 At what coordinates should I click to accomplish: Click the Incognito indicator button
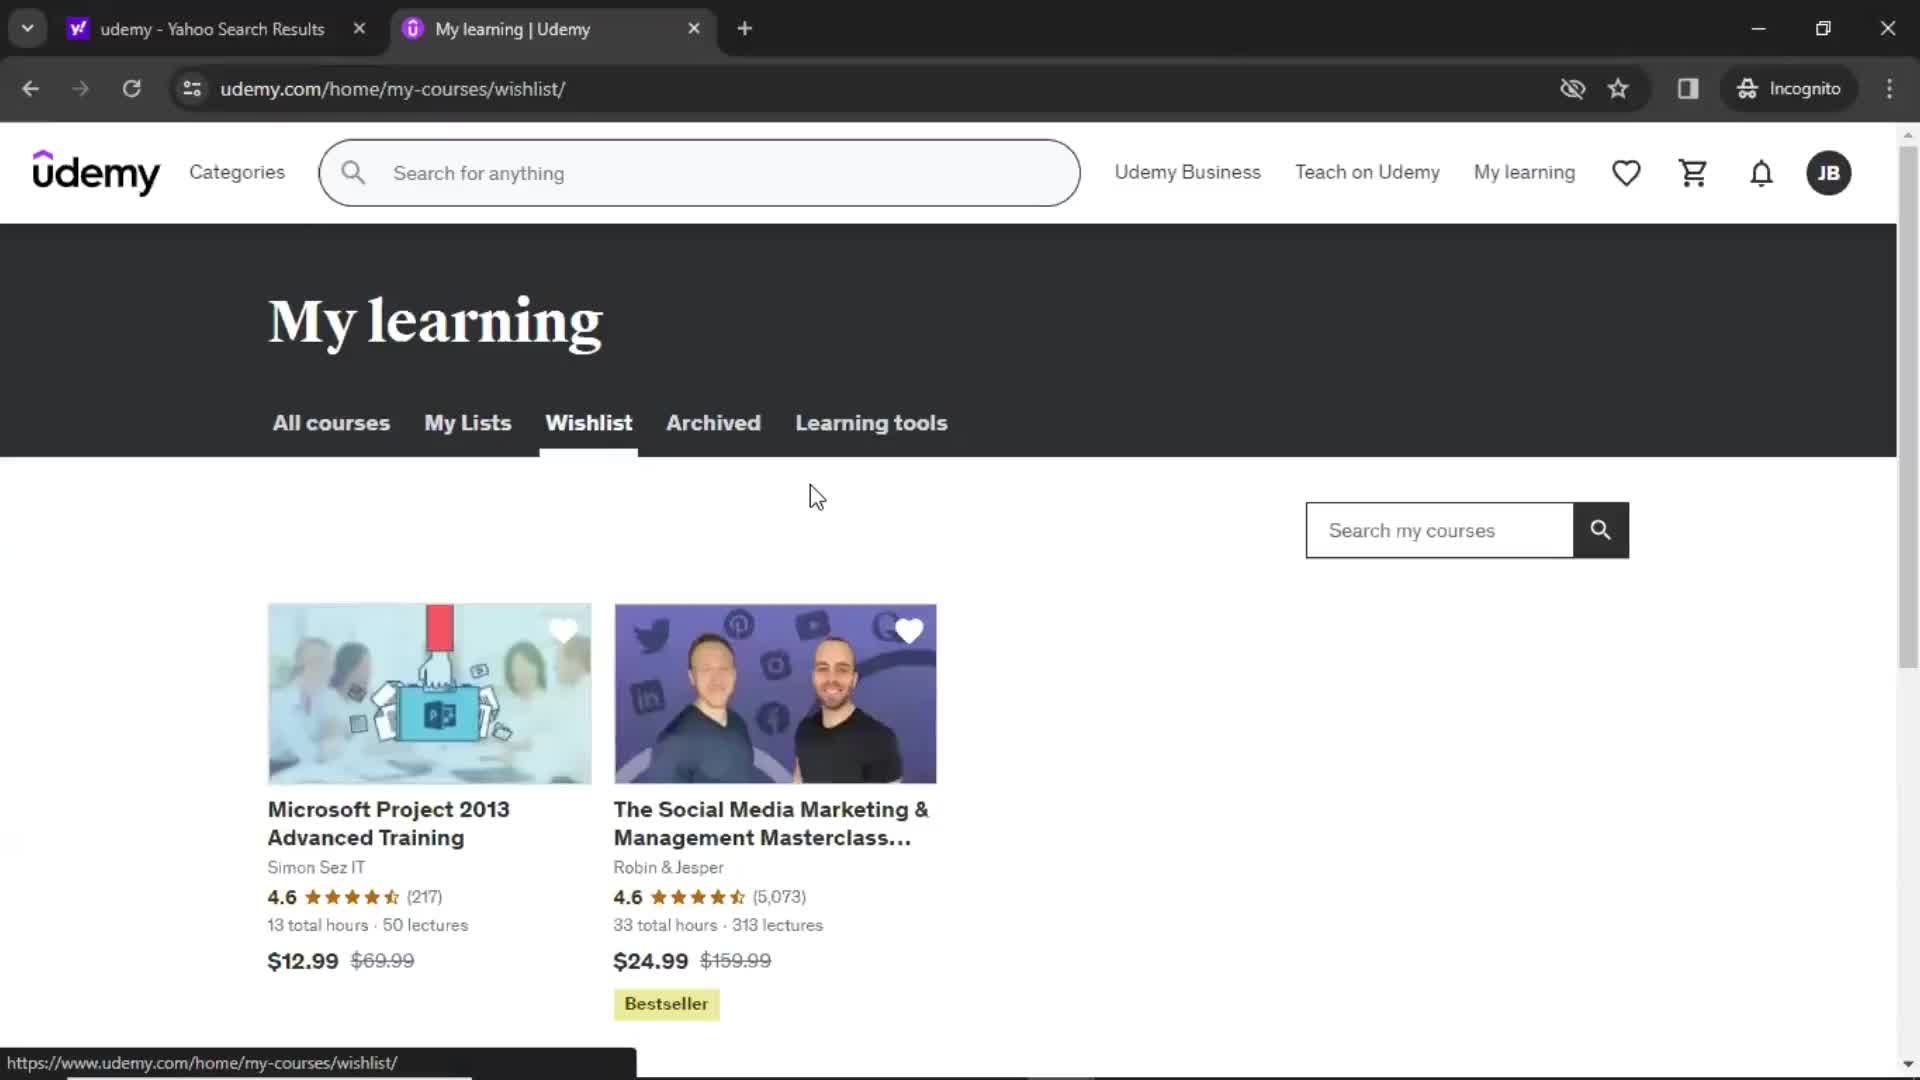point(1788,89)
